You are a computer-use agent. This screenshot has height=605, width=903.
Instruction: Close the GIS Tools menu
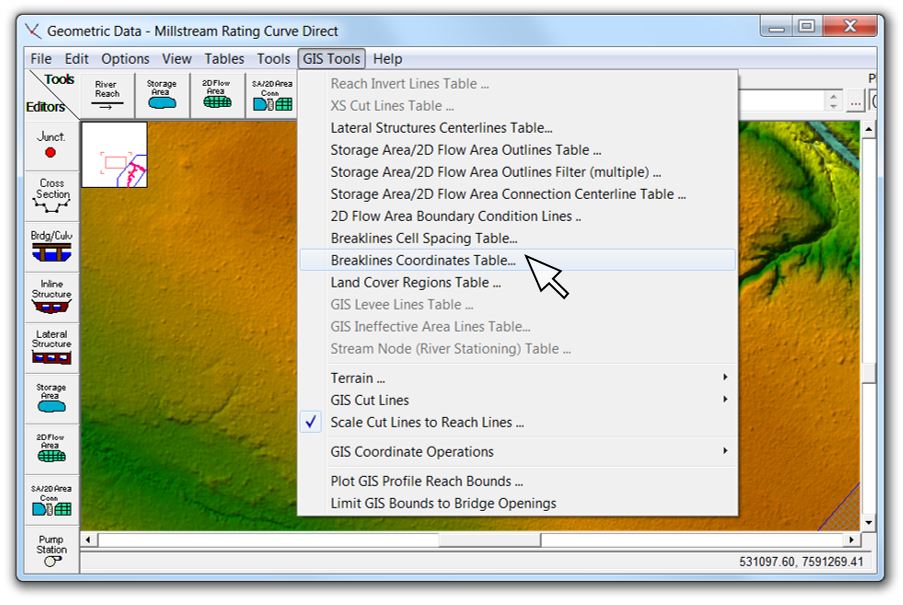click(332, 59)
